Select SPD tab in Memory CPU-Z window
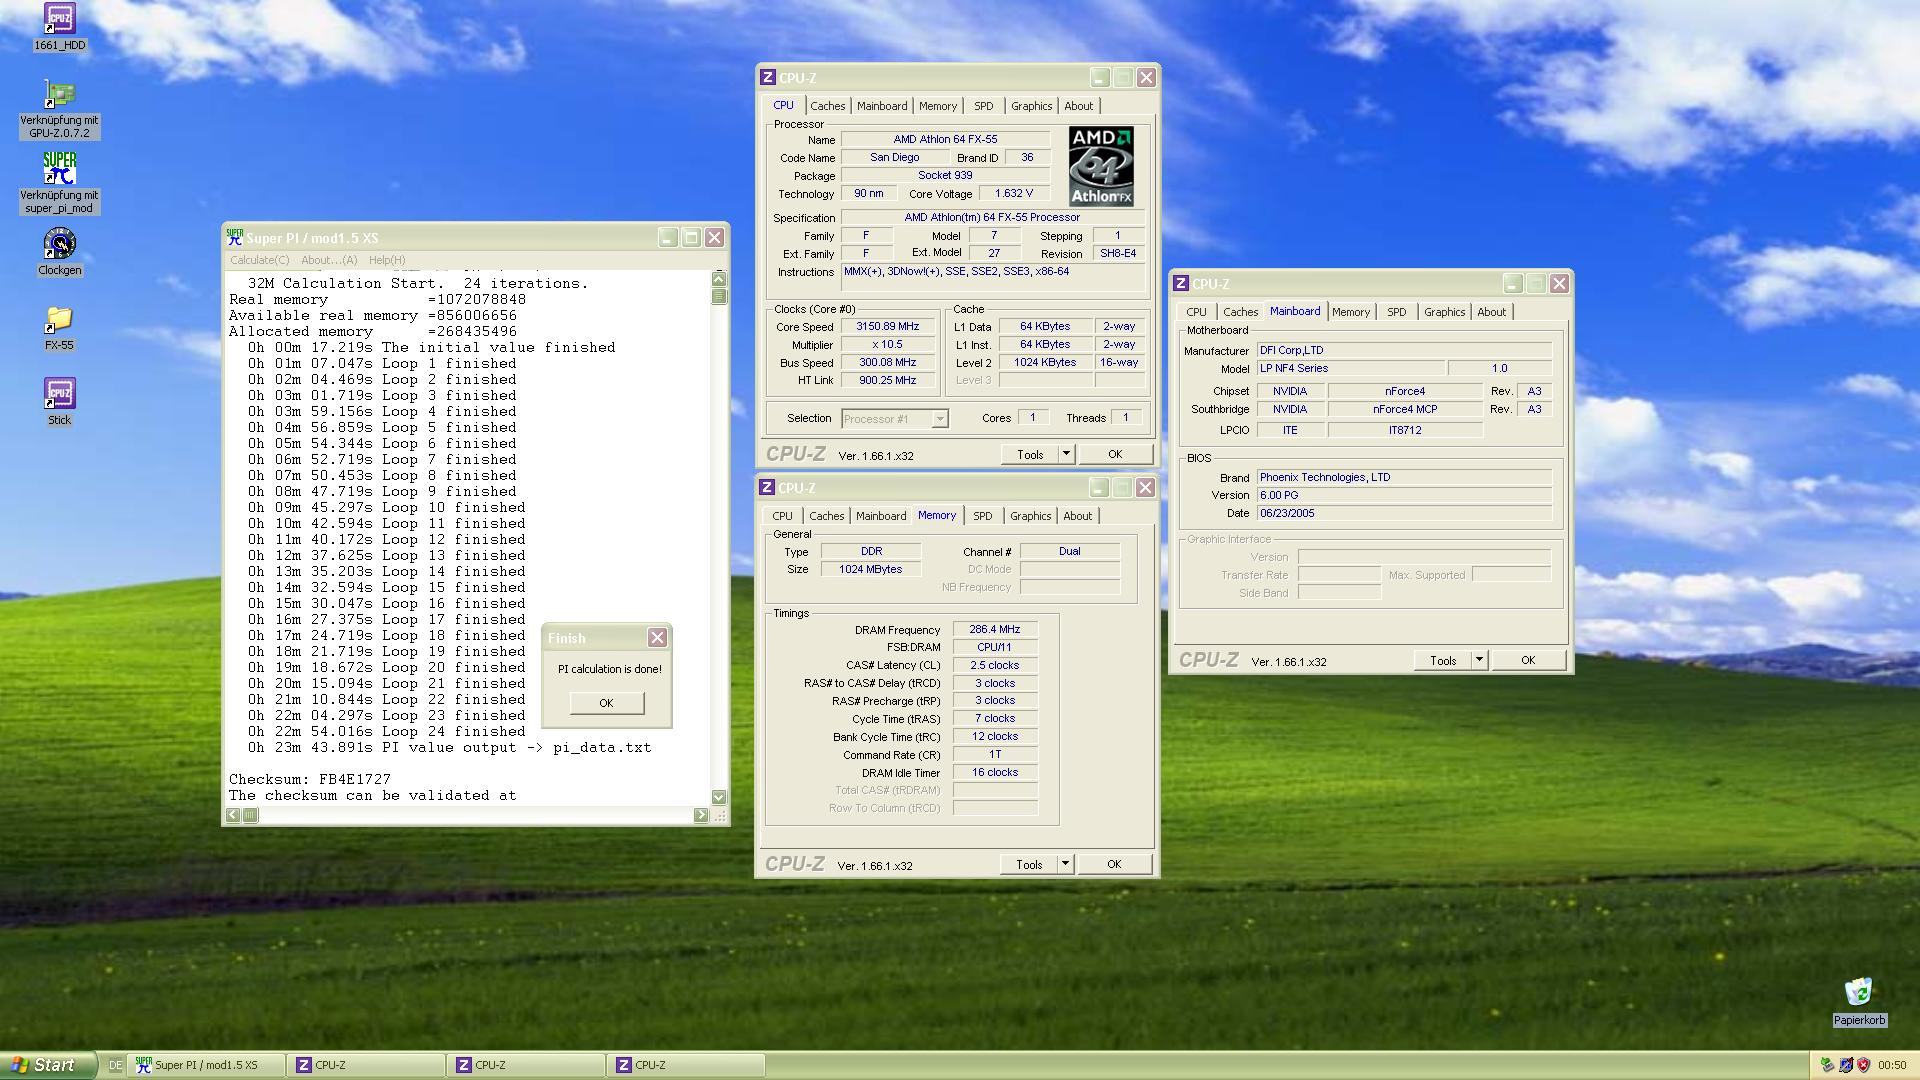The height and width of the screenshot is (1080, 1920). (x=983, y=516)
